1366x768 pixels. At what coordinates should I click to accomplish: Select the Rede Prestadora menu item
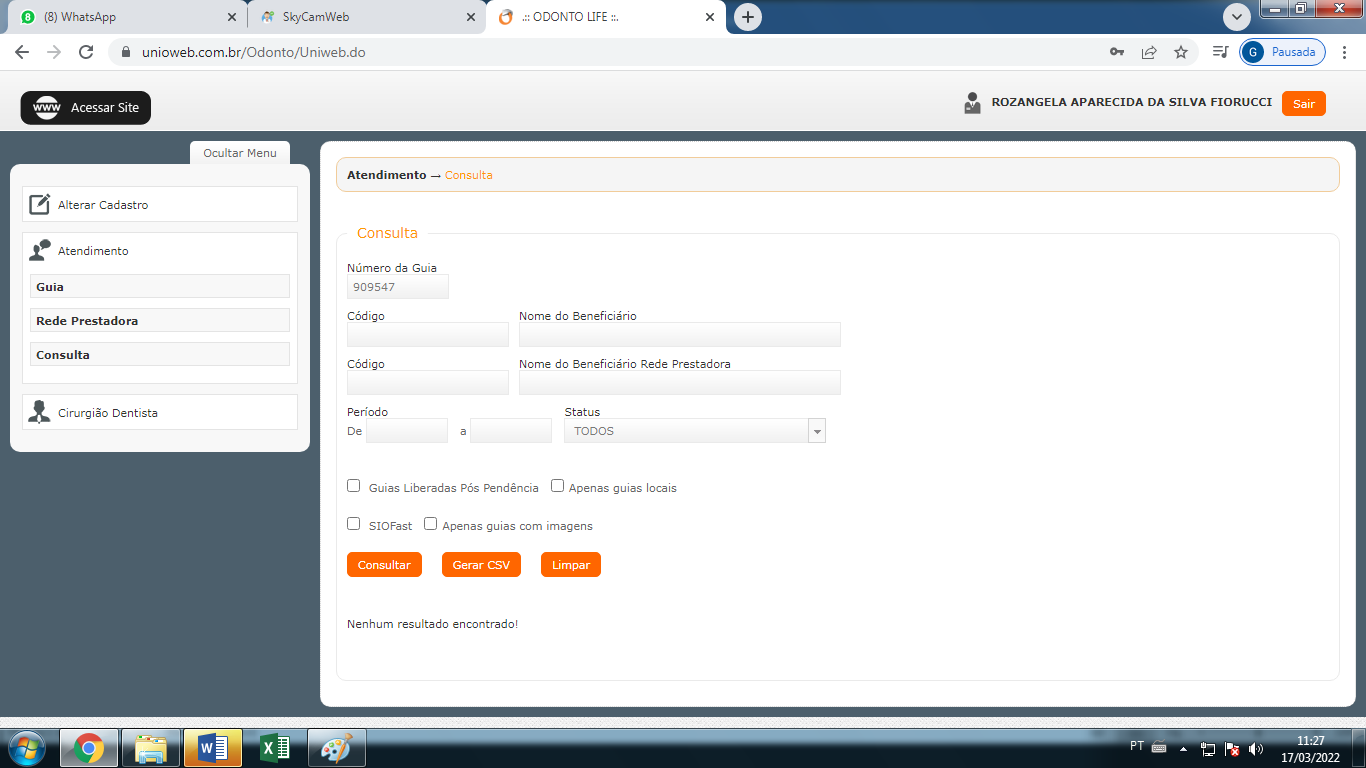[x=160, y=321]
